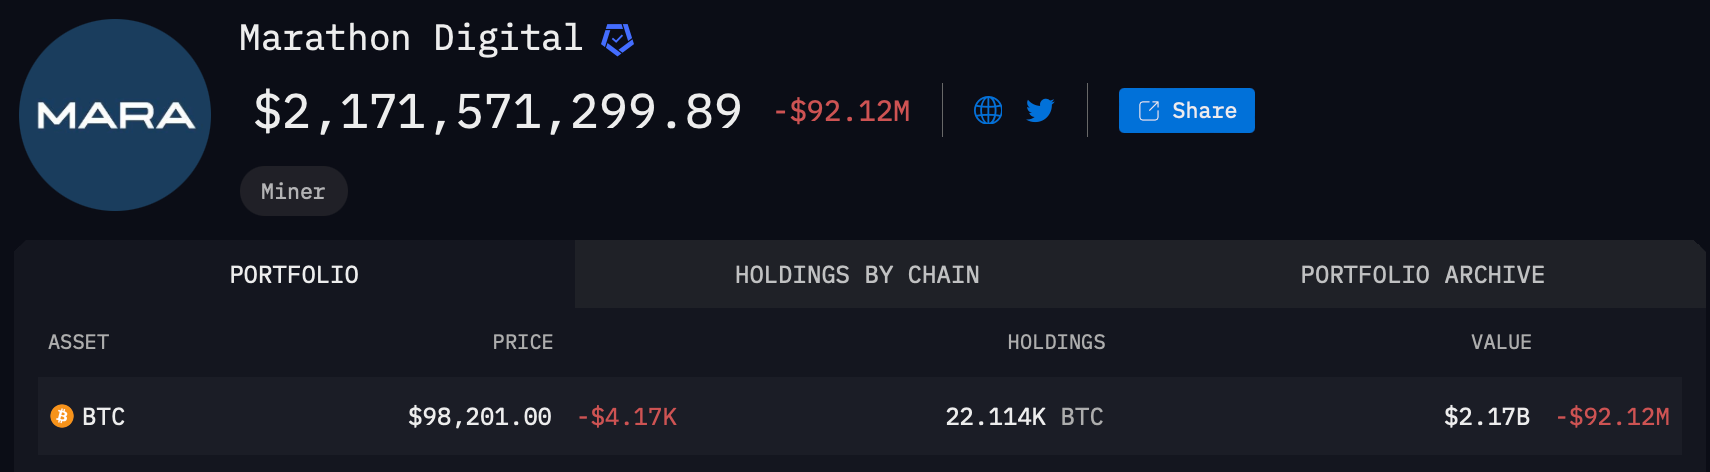Image resolution: width=1710 pixels, height=472 pixels.
Task: Sort by the Price column header
Action: tap(522, 342)
